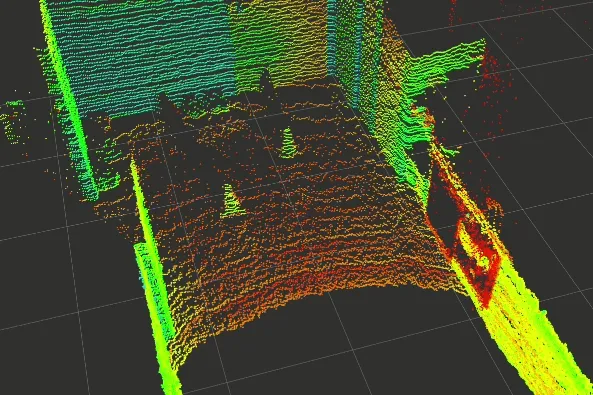
Task: Click the upper green traffic cone point cluster
Action: point(289,143)
